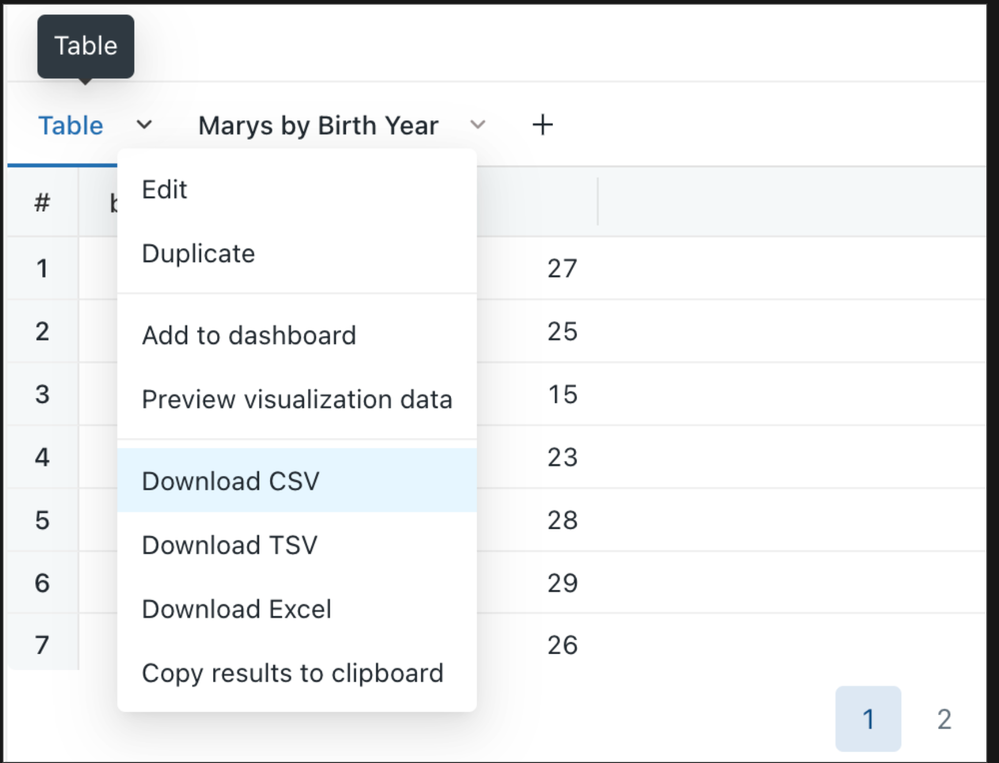The height and width of the screenshot is (763, 999).
Task: Choose Download TSV from menu
Action: (x=230, y=545)
